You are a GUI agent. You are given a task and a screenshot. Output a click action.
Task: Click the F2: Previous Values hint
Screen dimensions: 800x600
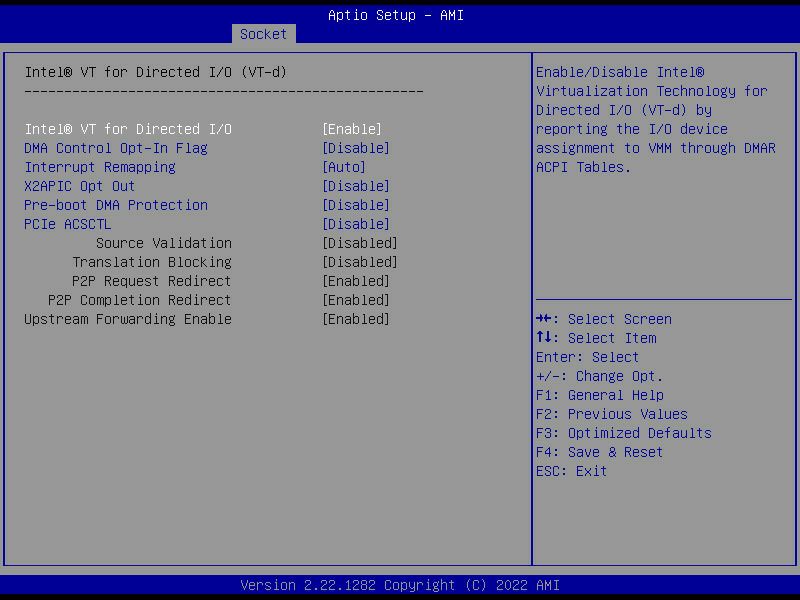point(612,414)
